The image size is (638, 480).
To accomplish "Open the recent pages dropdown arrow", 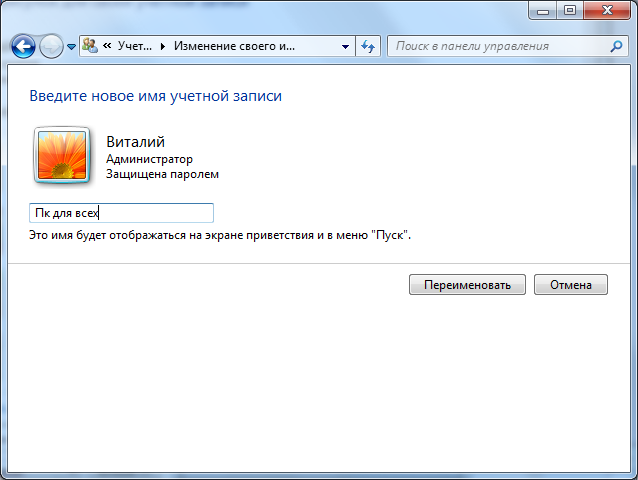I will click(x=71, y=47).
